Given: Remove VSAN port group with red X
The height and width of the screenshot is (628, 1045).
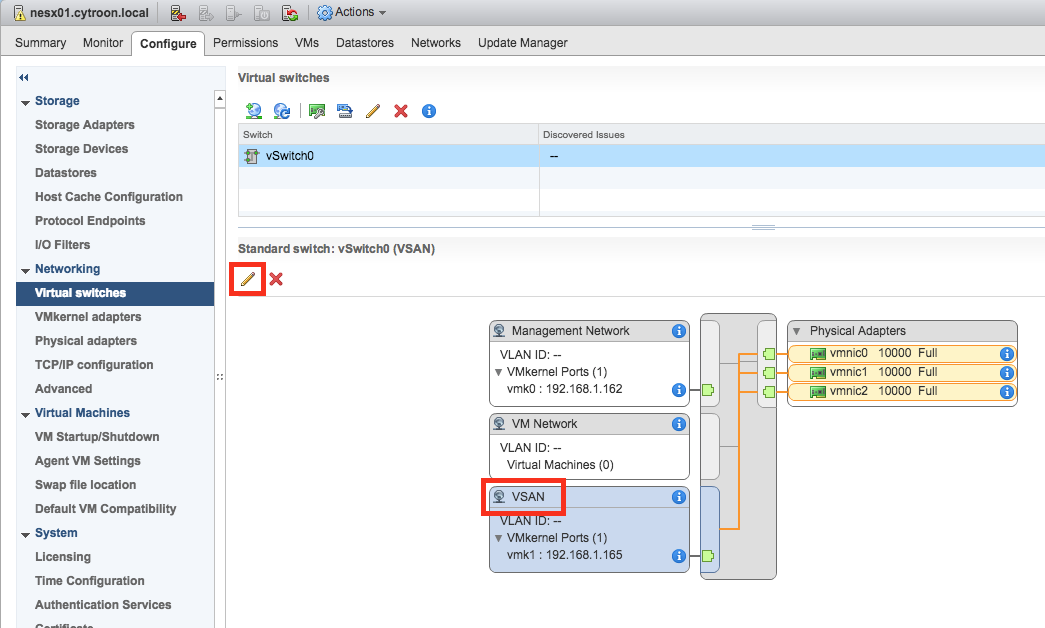Looking at the screenshot, I should [x=276, y=279].
